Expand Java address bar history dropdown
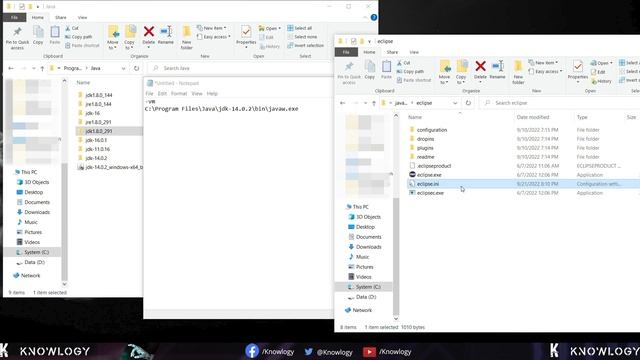This screenshot has width=640, height=360. click(123, 68)
